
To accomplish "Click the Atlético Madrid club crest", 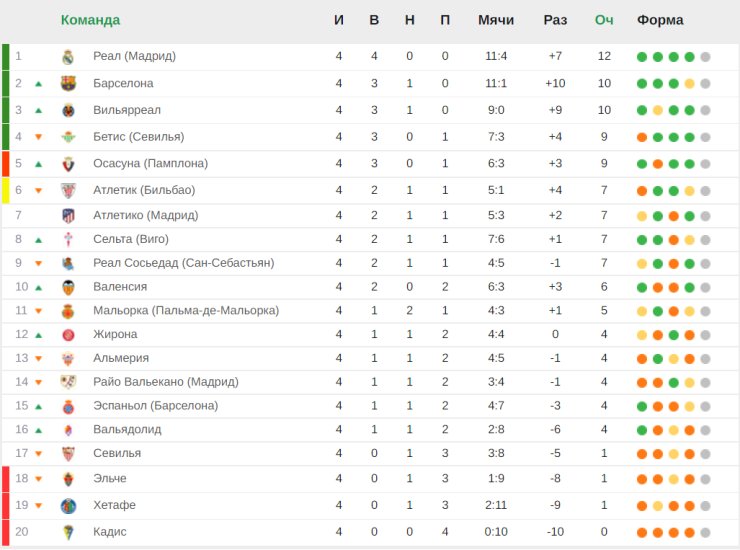I will pos(68,215).
